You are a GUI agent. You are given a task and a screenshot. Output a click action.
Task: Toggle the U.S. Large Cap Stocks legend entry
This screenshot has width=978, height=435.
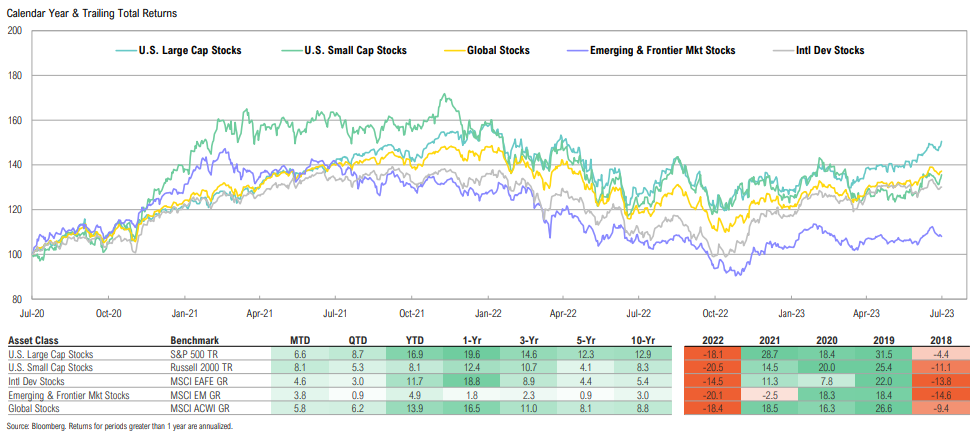(190, 50)
